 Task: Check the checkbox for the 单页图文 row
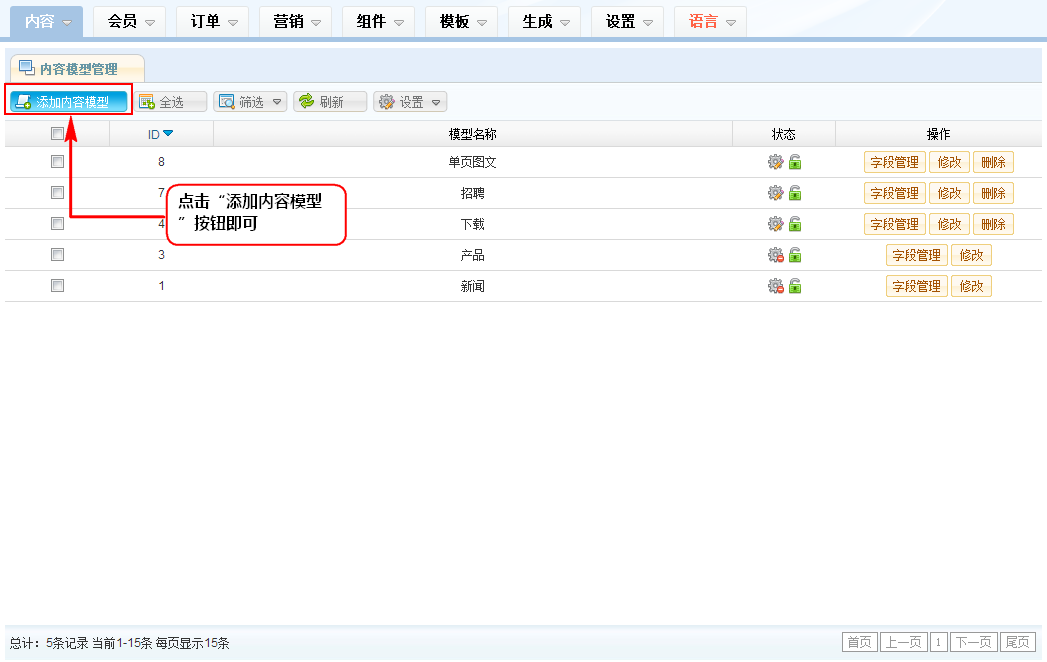(x=57, y=162)
